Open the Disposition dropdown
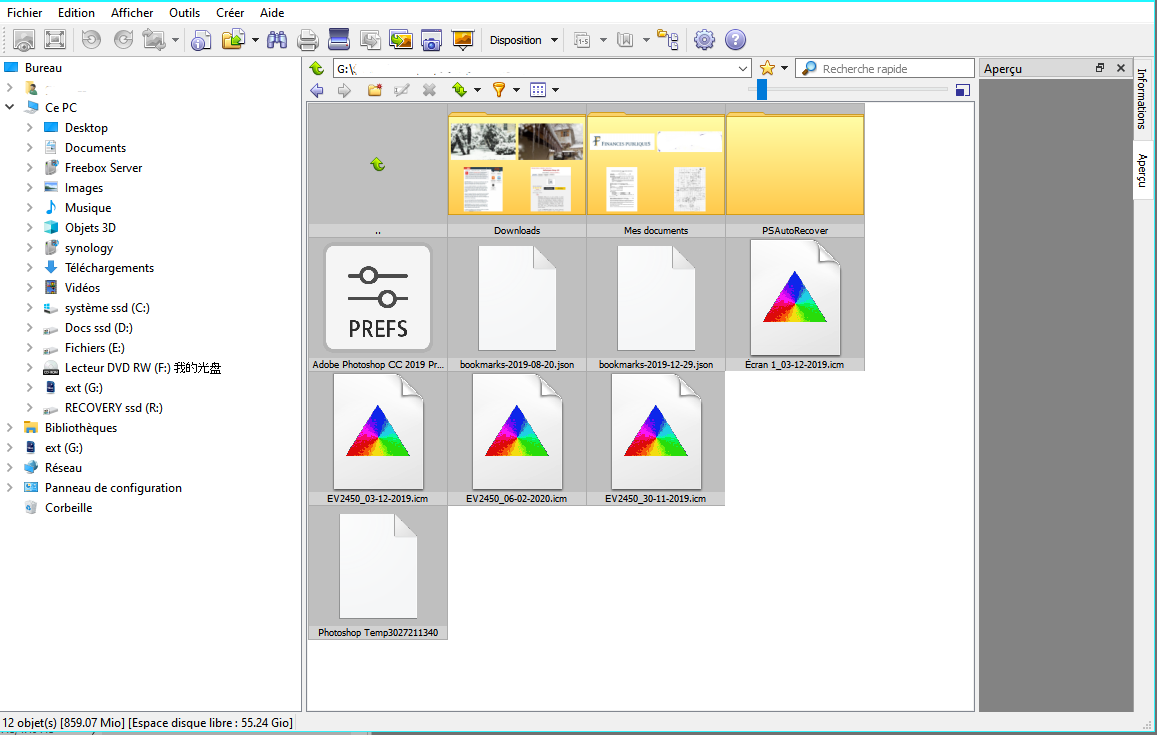The width and height of the screenshot is (1157, 735). [x=523, y=40]
